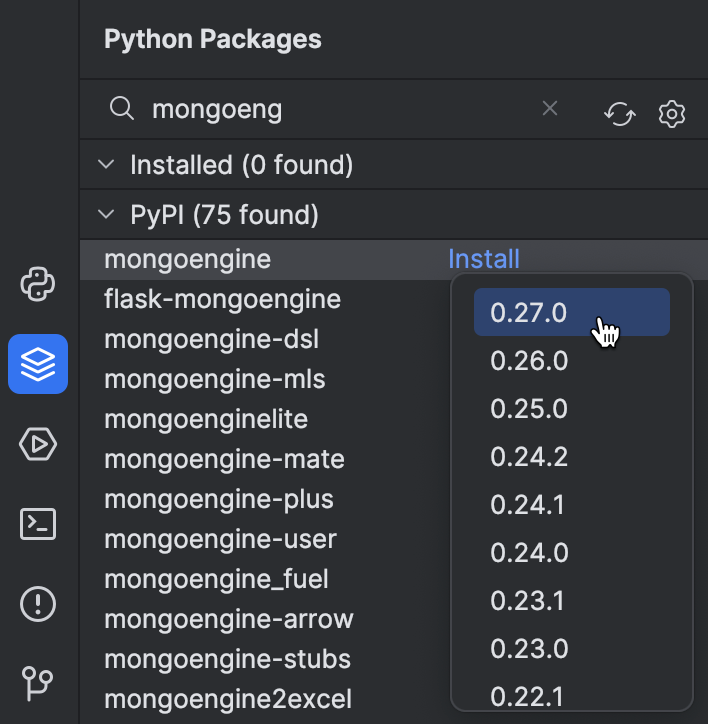Select the mongoengine-mls package

point(215,379)
